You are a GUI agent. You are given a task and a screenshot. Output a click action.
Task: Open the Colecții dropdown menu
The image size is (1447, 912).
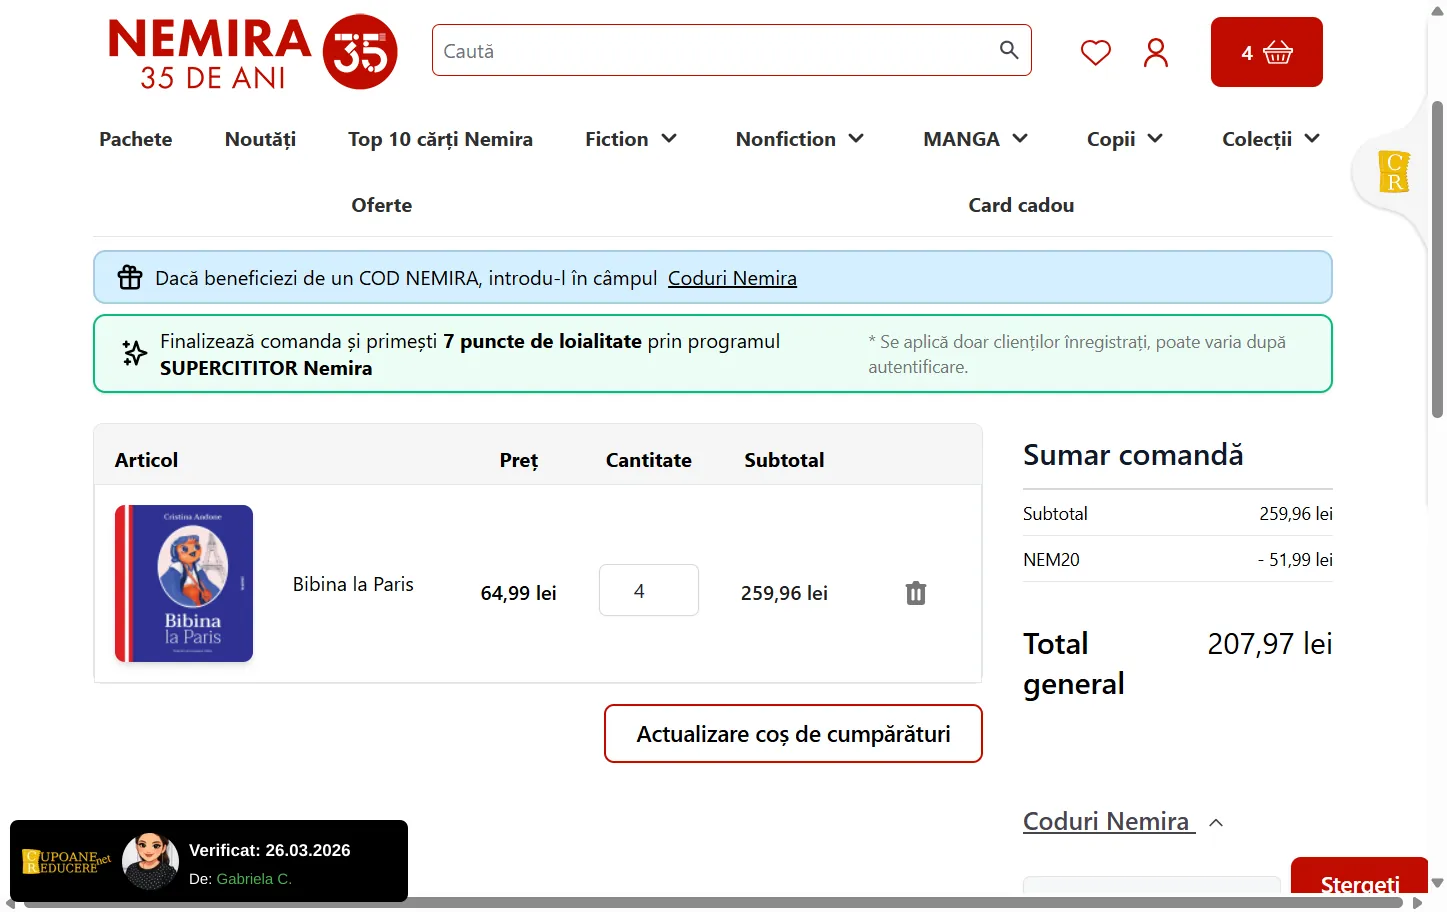(x=1270, y=139)
